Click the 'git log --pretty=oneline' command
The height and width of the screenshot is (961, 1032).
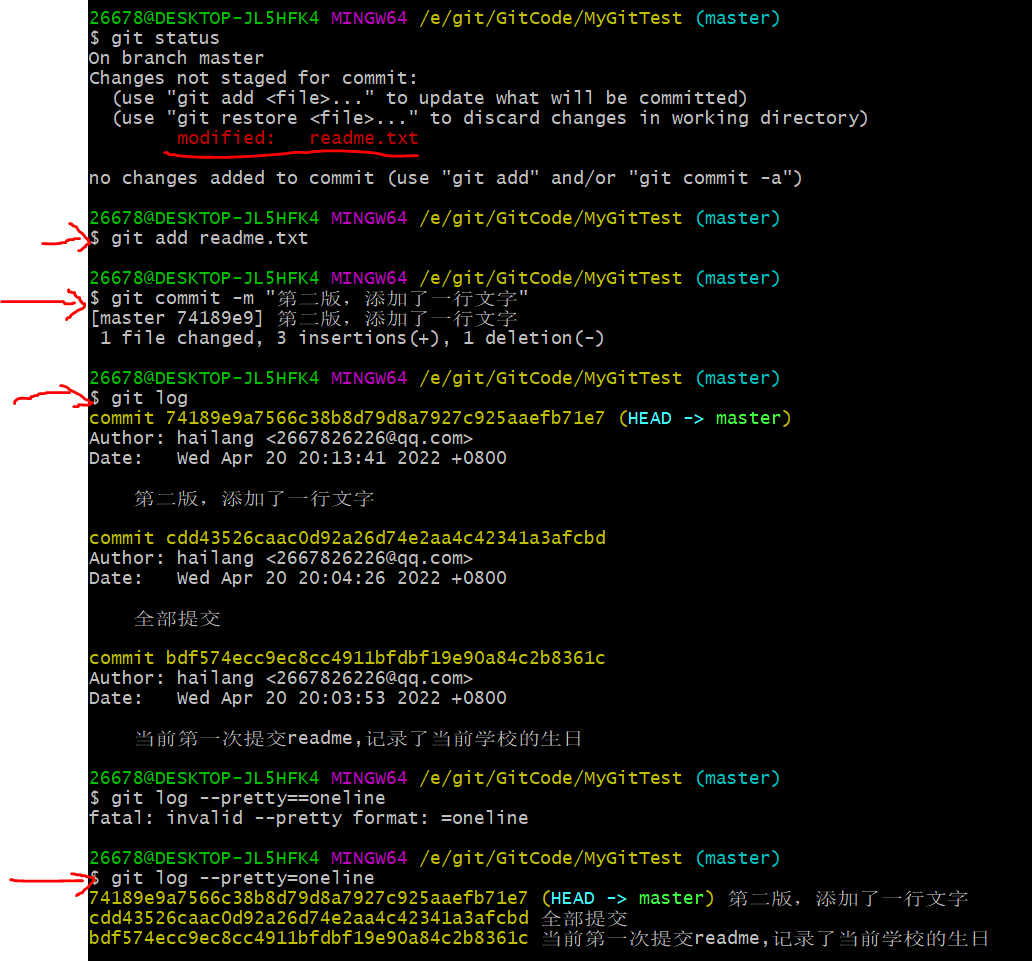coord(232,878)
